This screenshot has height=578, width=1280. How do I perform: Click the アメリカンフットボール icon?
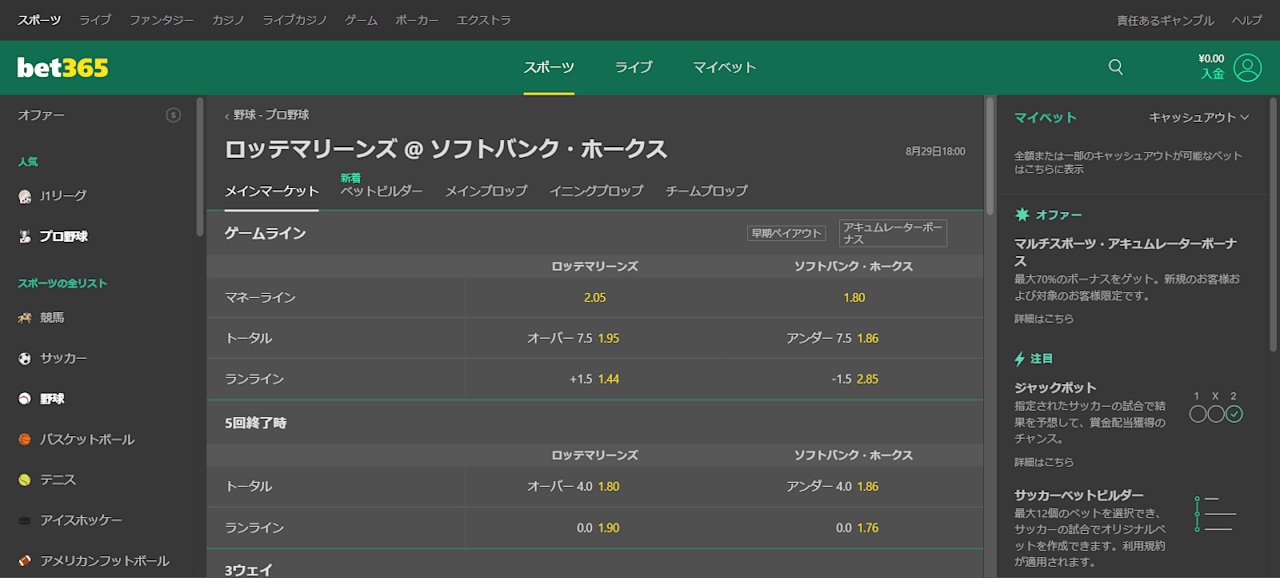click(25, 561)
